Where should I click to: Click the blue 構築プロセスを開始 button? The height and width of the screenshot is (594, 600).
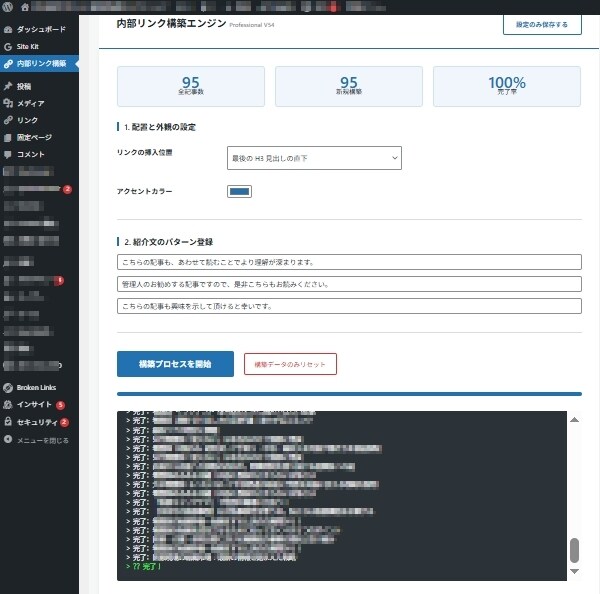175,364
